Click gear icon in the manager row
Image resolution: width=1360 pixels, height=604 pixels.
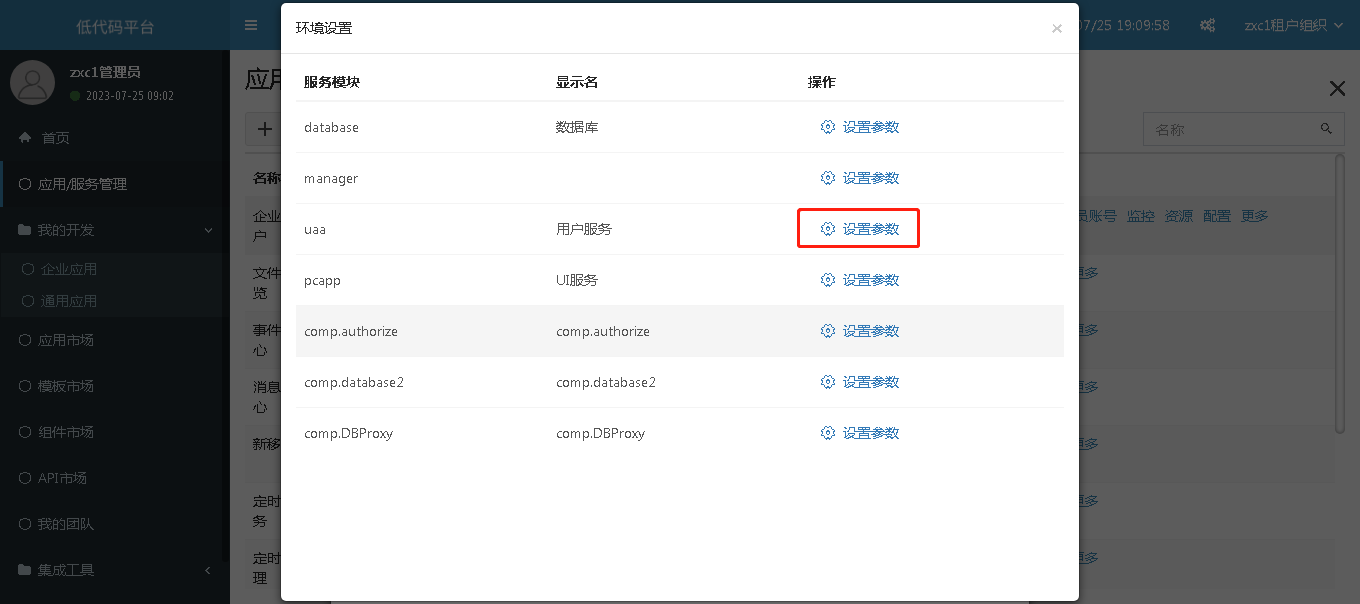[827, 178]
